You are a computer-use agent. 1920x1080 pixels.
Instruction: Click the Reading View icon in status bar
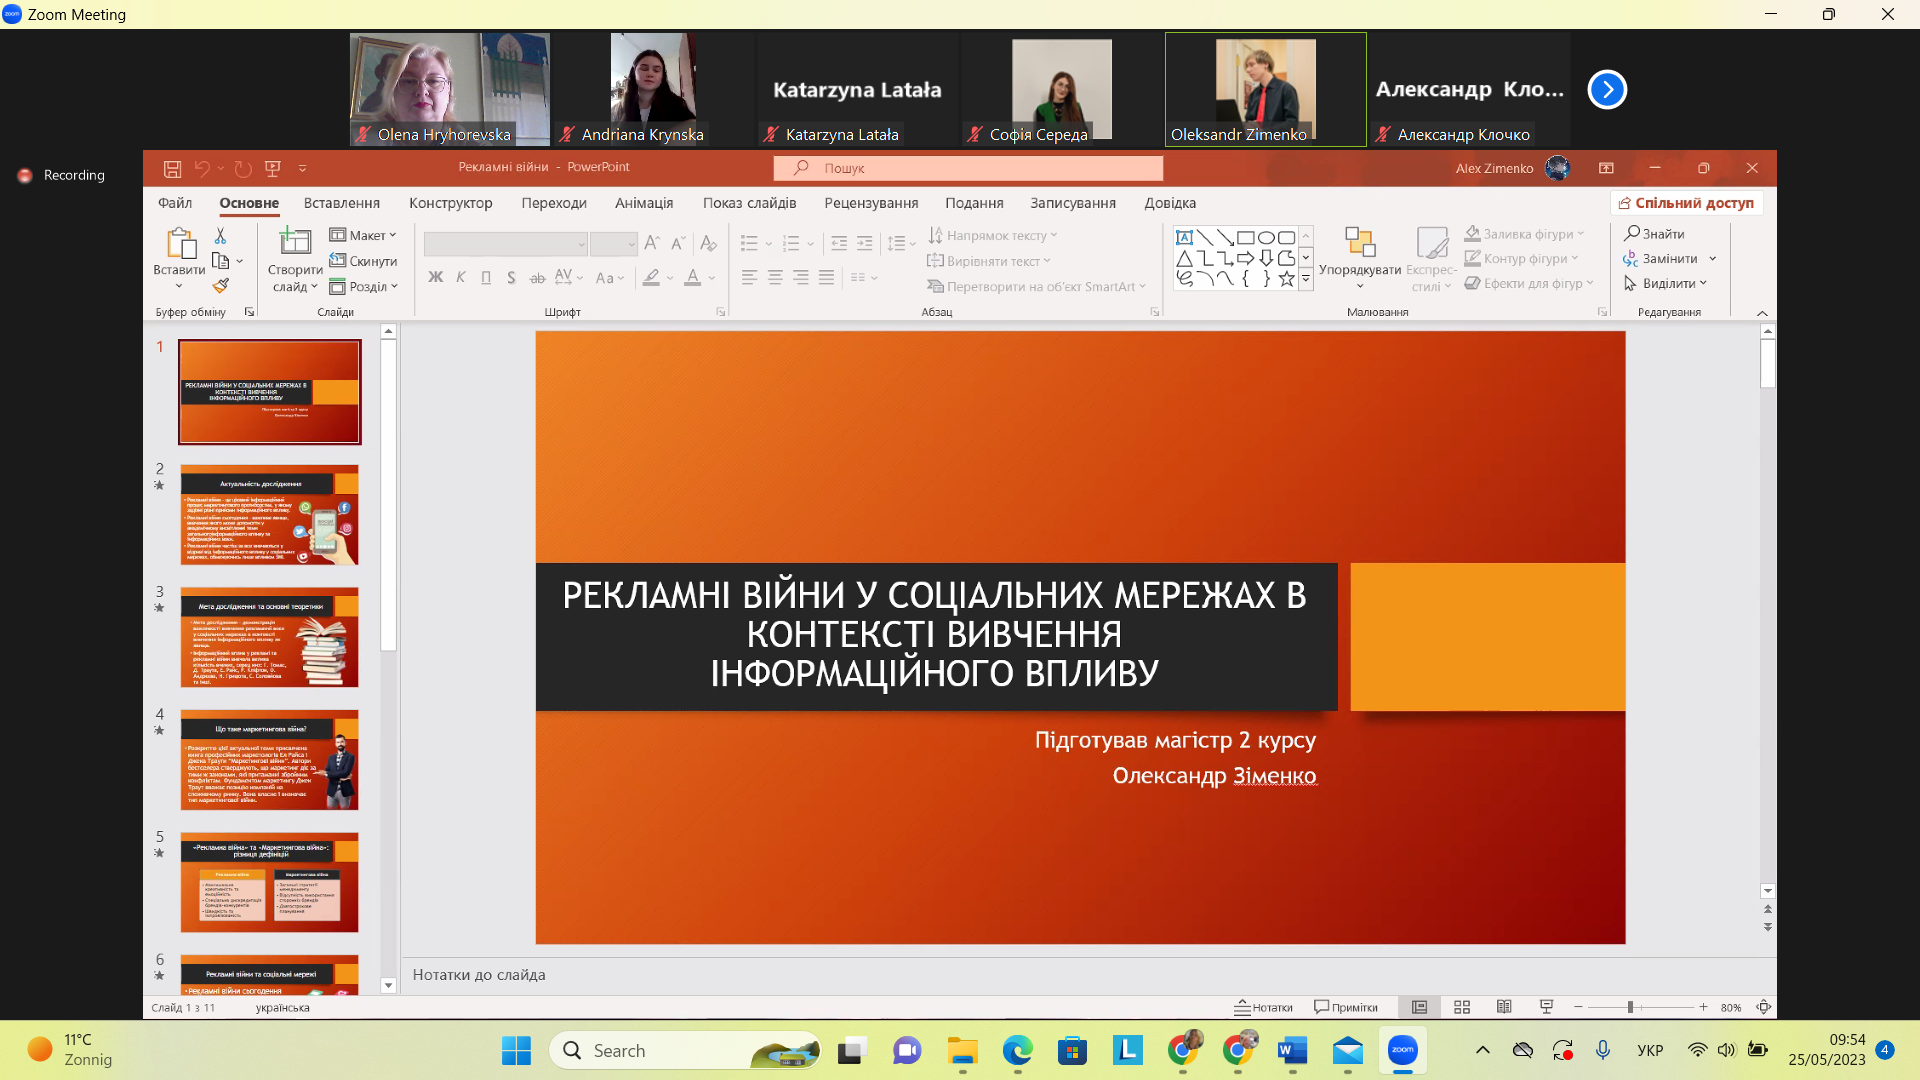1503,1007
